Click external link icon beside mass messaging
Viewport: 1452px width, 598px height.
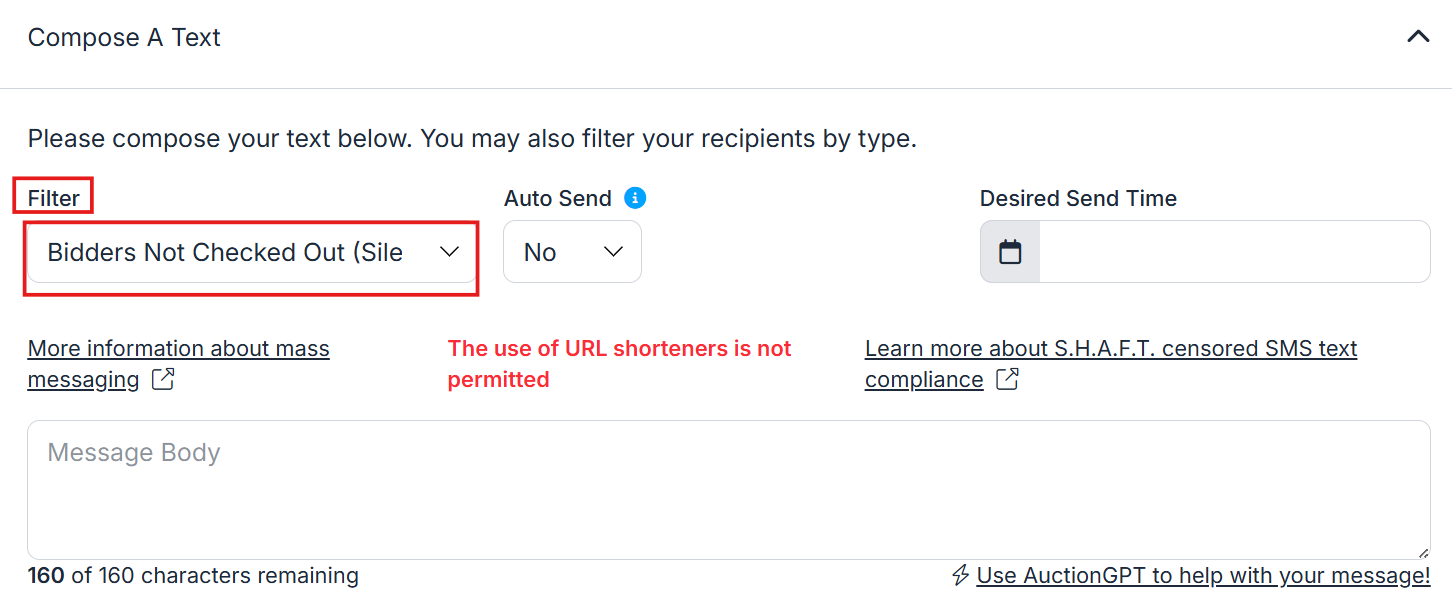[163, 380]
